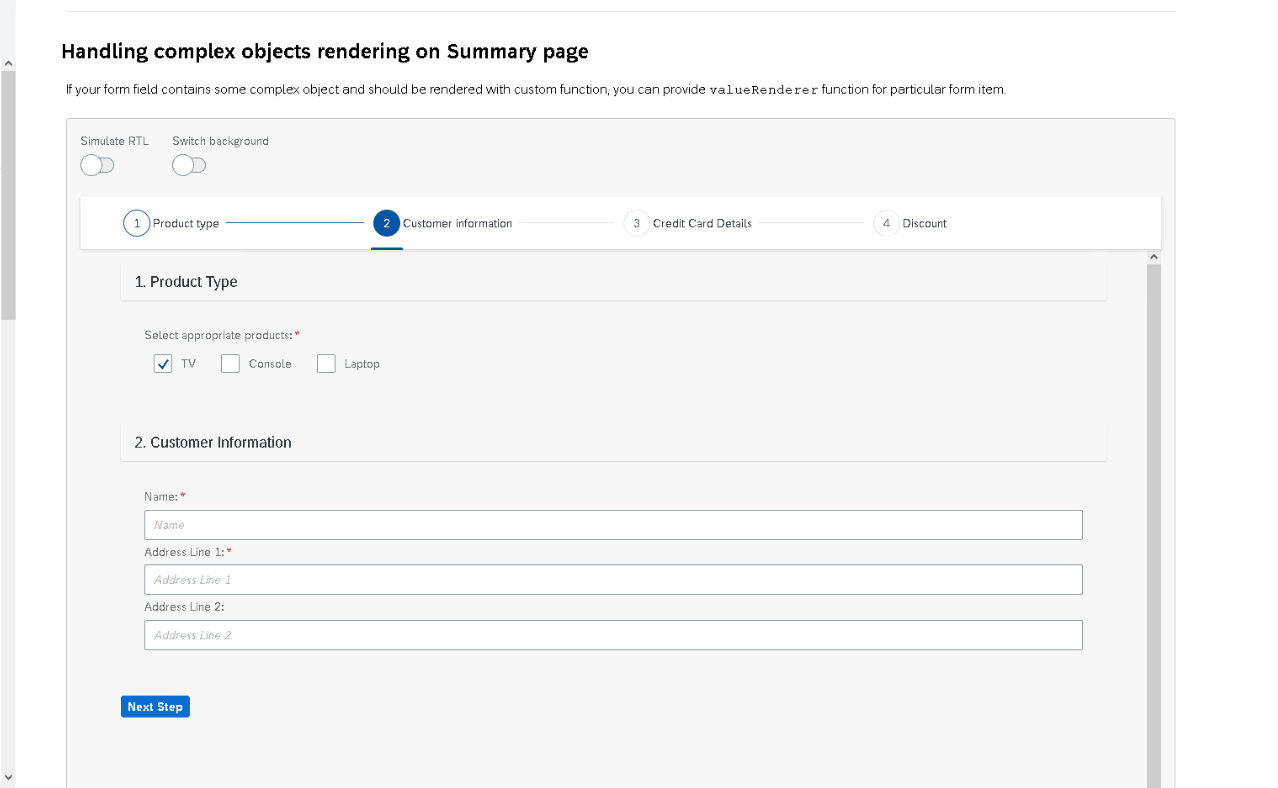Click the 2. Customer Information section header

pyautogui.click(x=213, y=442)
